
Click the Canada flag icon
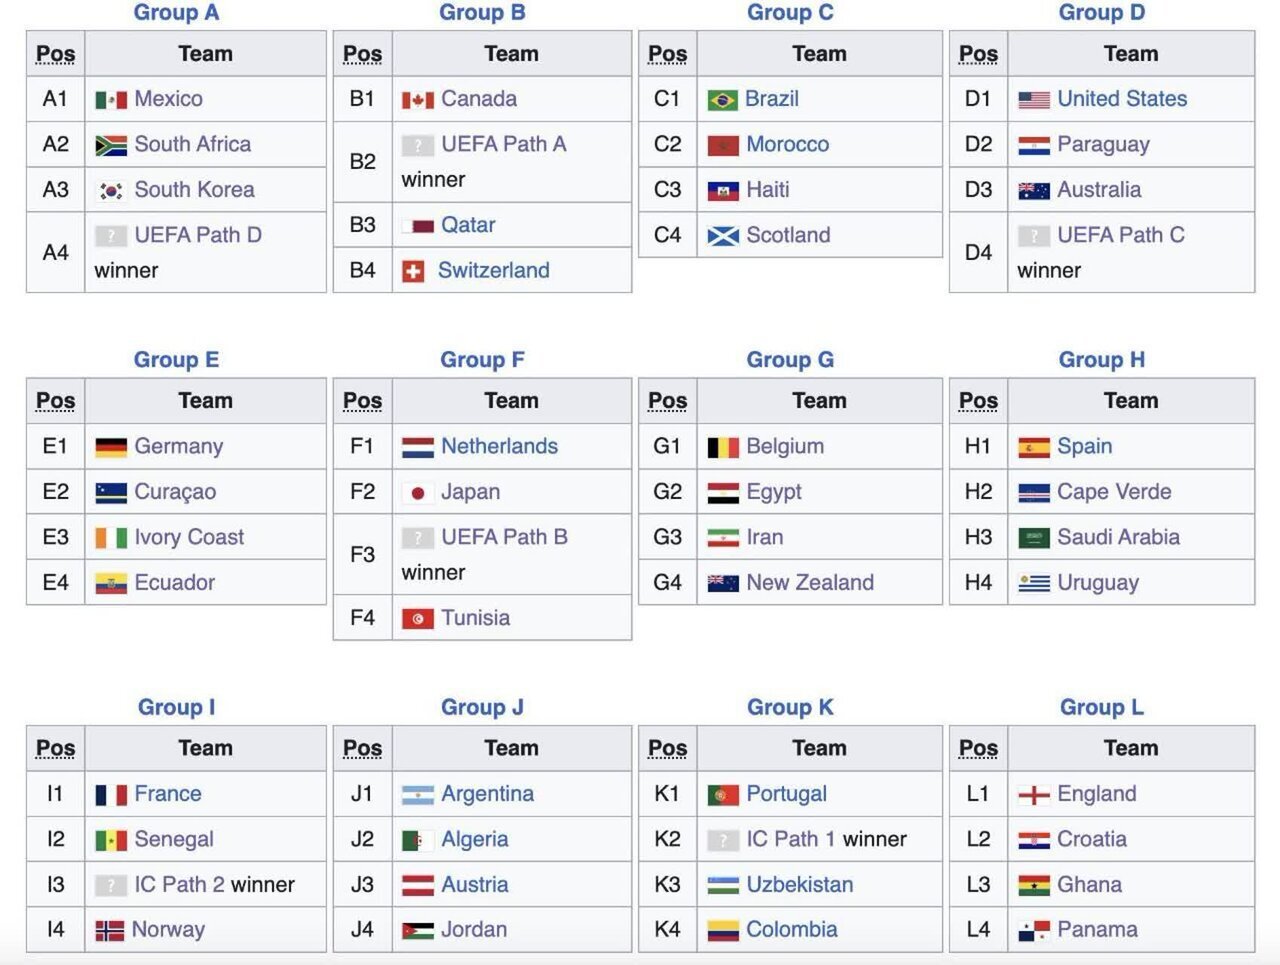click(417, 100)
